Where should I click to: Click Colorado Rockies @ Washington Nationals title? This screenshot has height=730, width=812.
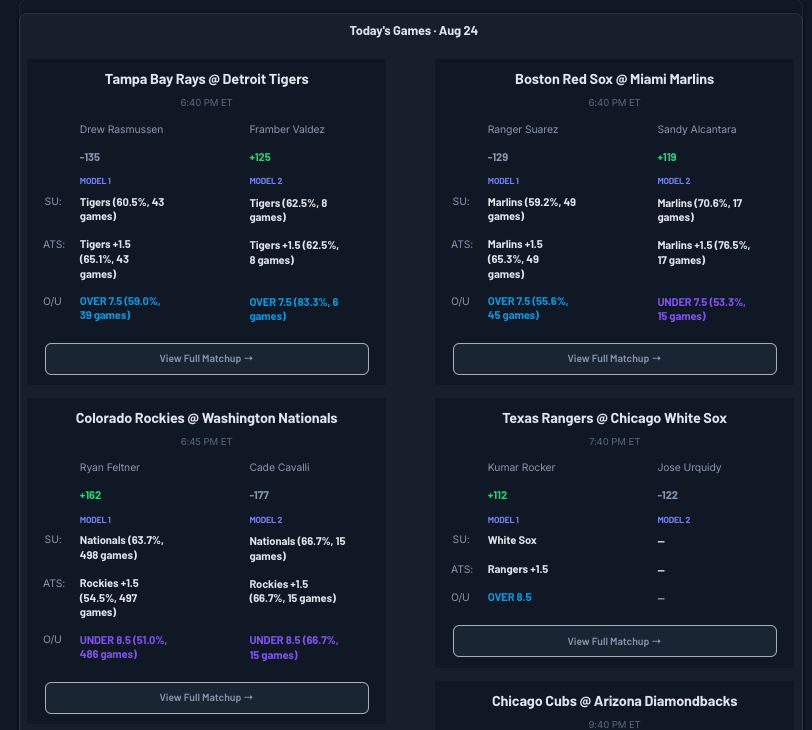207,418
